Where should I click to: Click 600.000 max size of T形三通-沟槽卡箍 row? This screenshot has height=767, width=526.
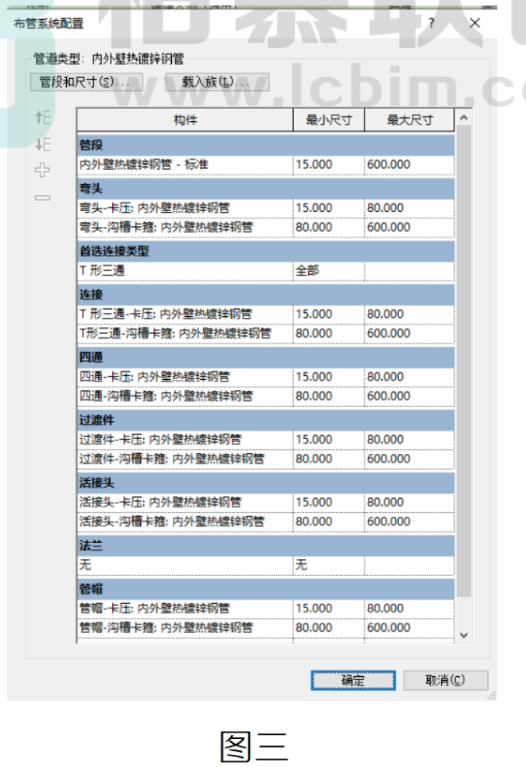pos(410,334)
